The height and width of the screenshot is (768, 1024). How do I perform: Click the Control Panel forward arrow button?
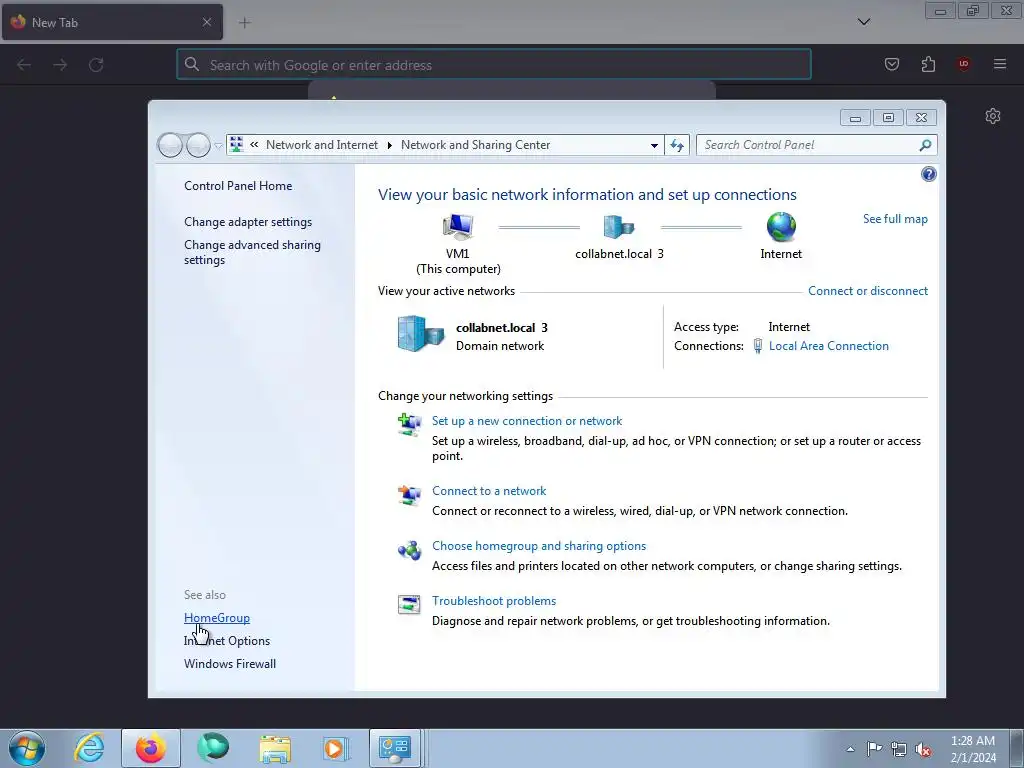[198, 145]
